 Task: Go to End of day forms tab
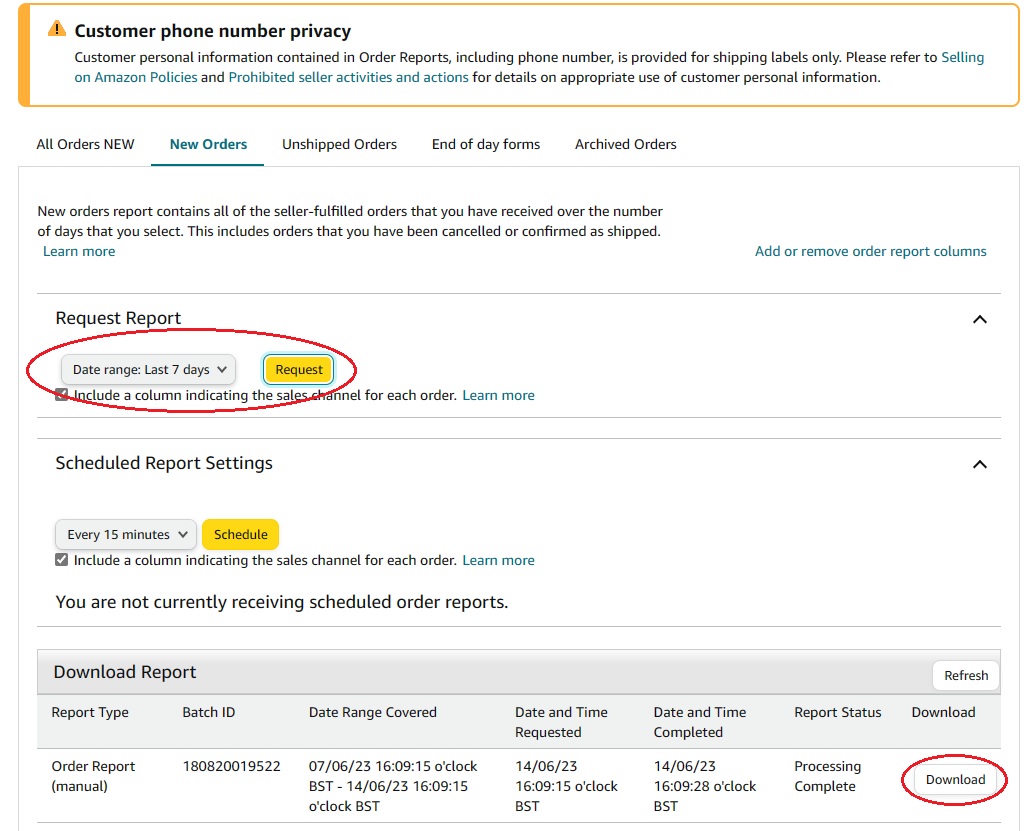point(486,144)
